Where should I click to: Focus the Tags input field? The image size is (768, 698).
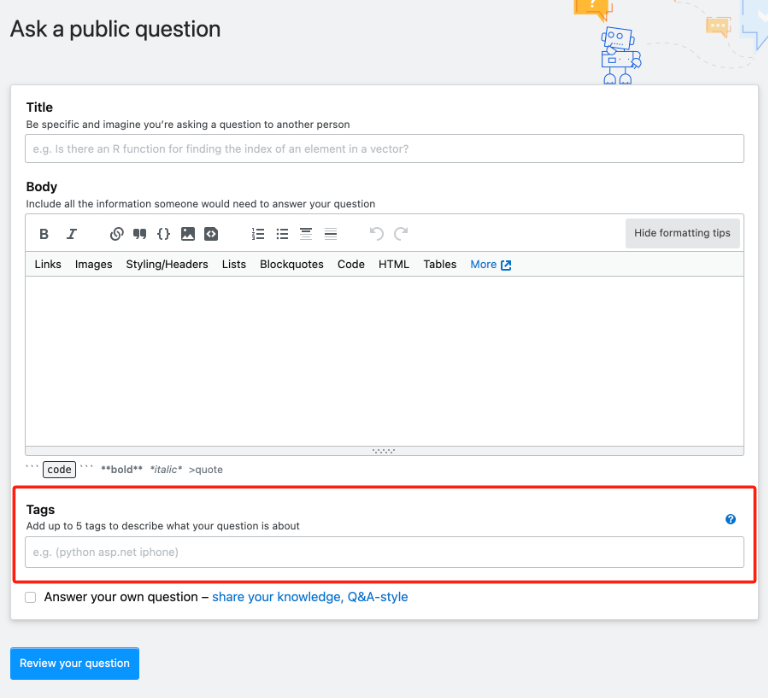pyautogui.click(x=384, y=552)
